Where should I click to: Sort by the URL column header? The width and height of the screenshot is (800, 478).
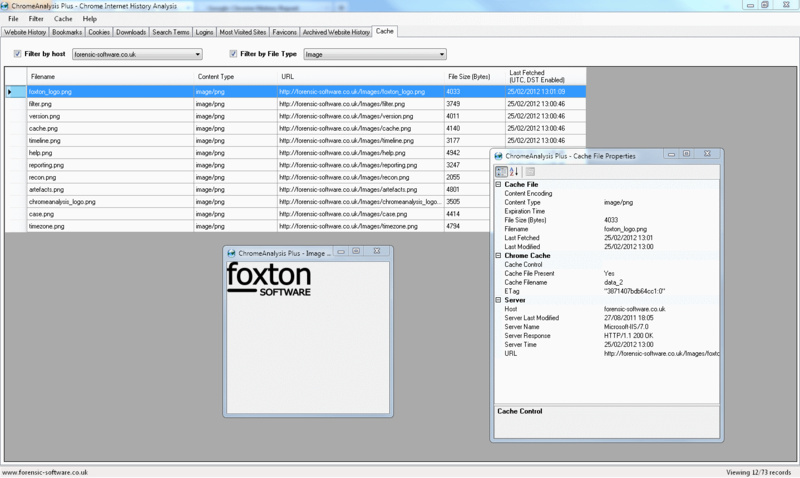(361, 77)
